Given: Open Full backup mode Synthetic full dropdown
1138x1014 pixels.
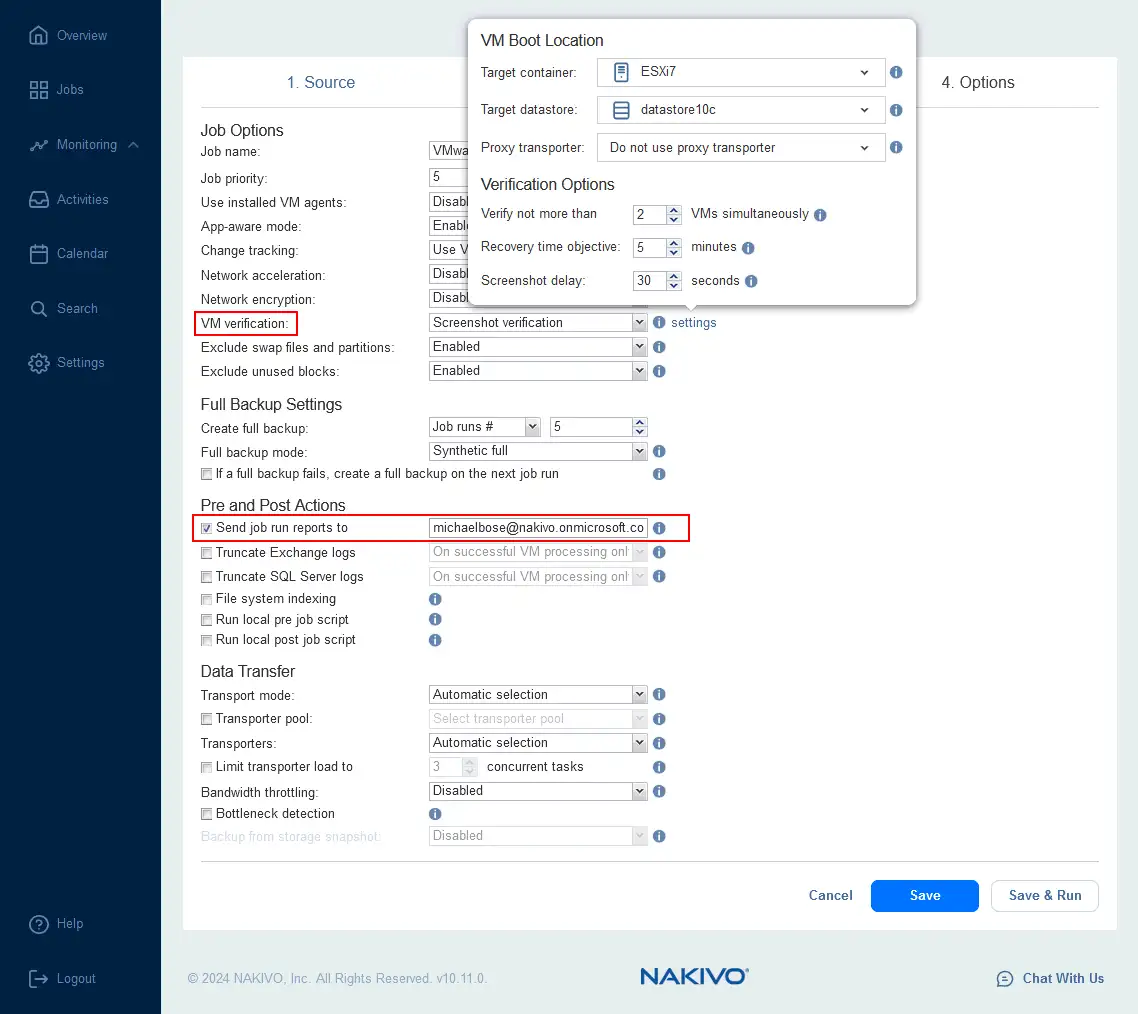Looking at the screenshot, I should 538,451.
